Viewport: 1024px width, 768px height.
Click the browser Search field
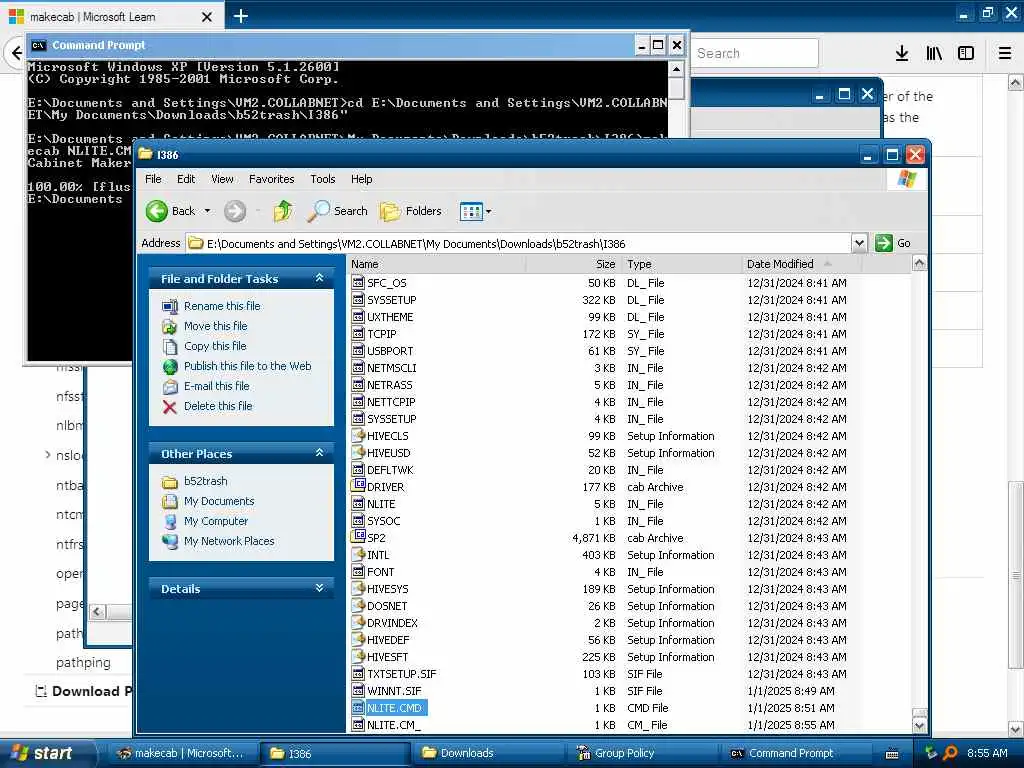tap(755, 53)
